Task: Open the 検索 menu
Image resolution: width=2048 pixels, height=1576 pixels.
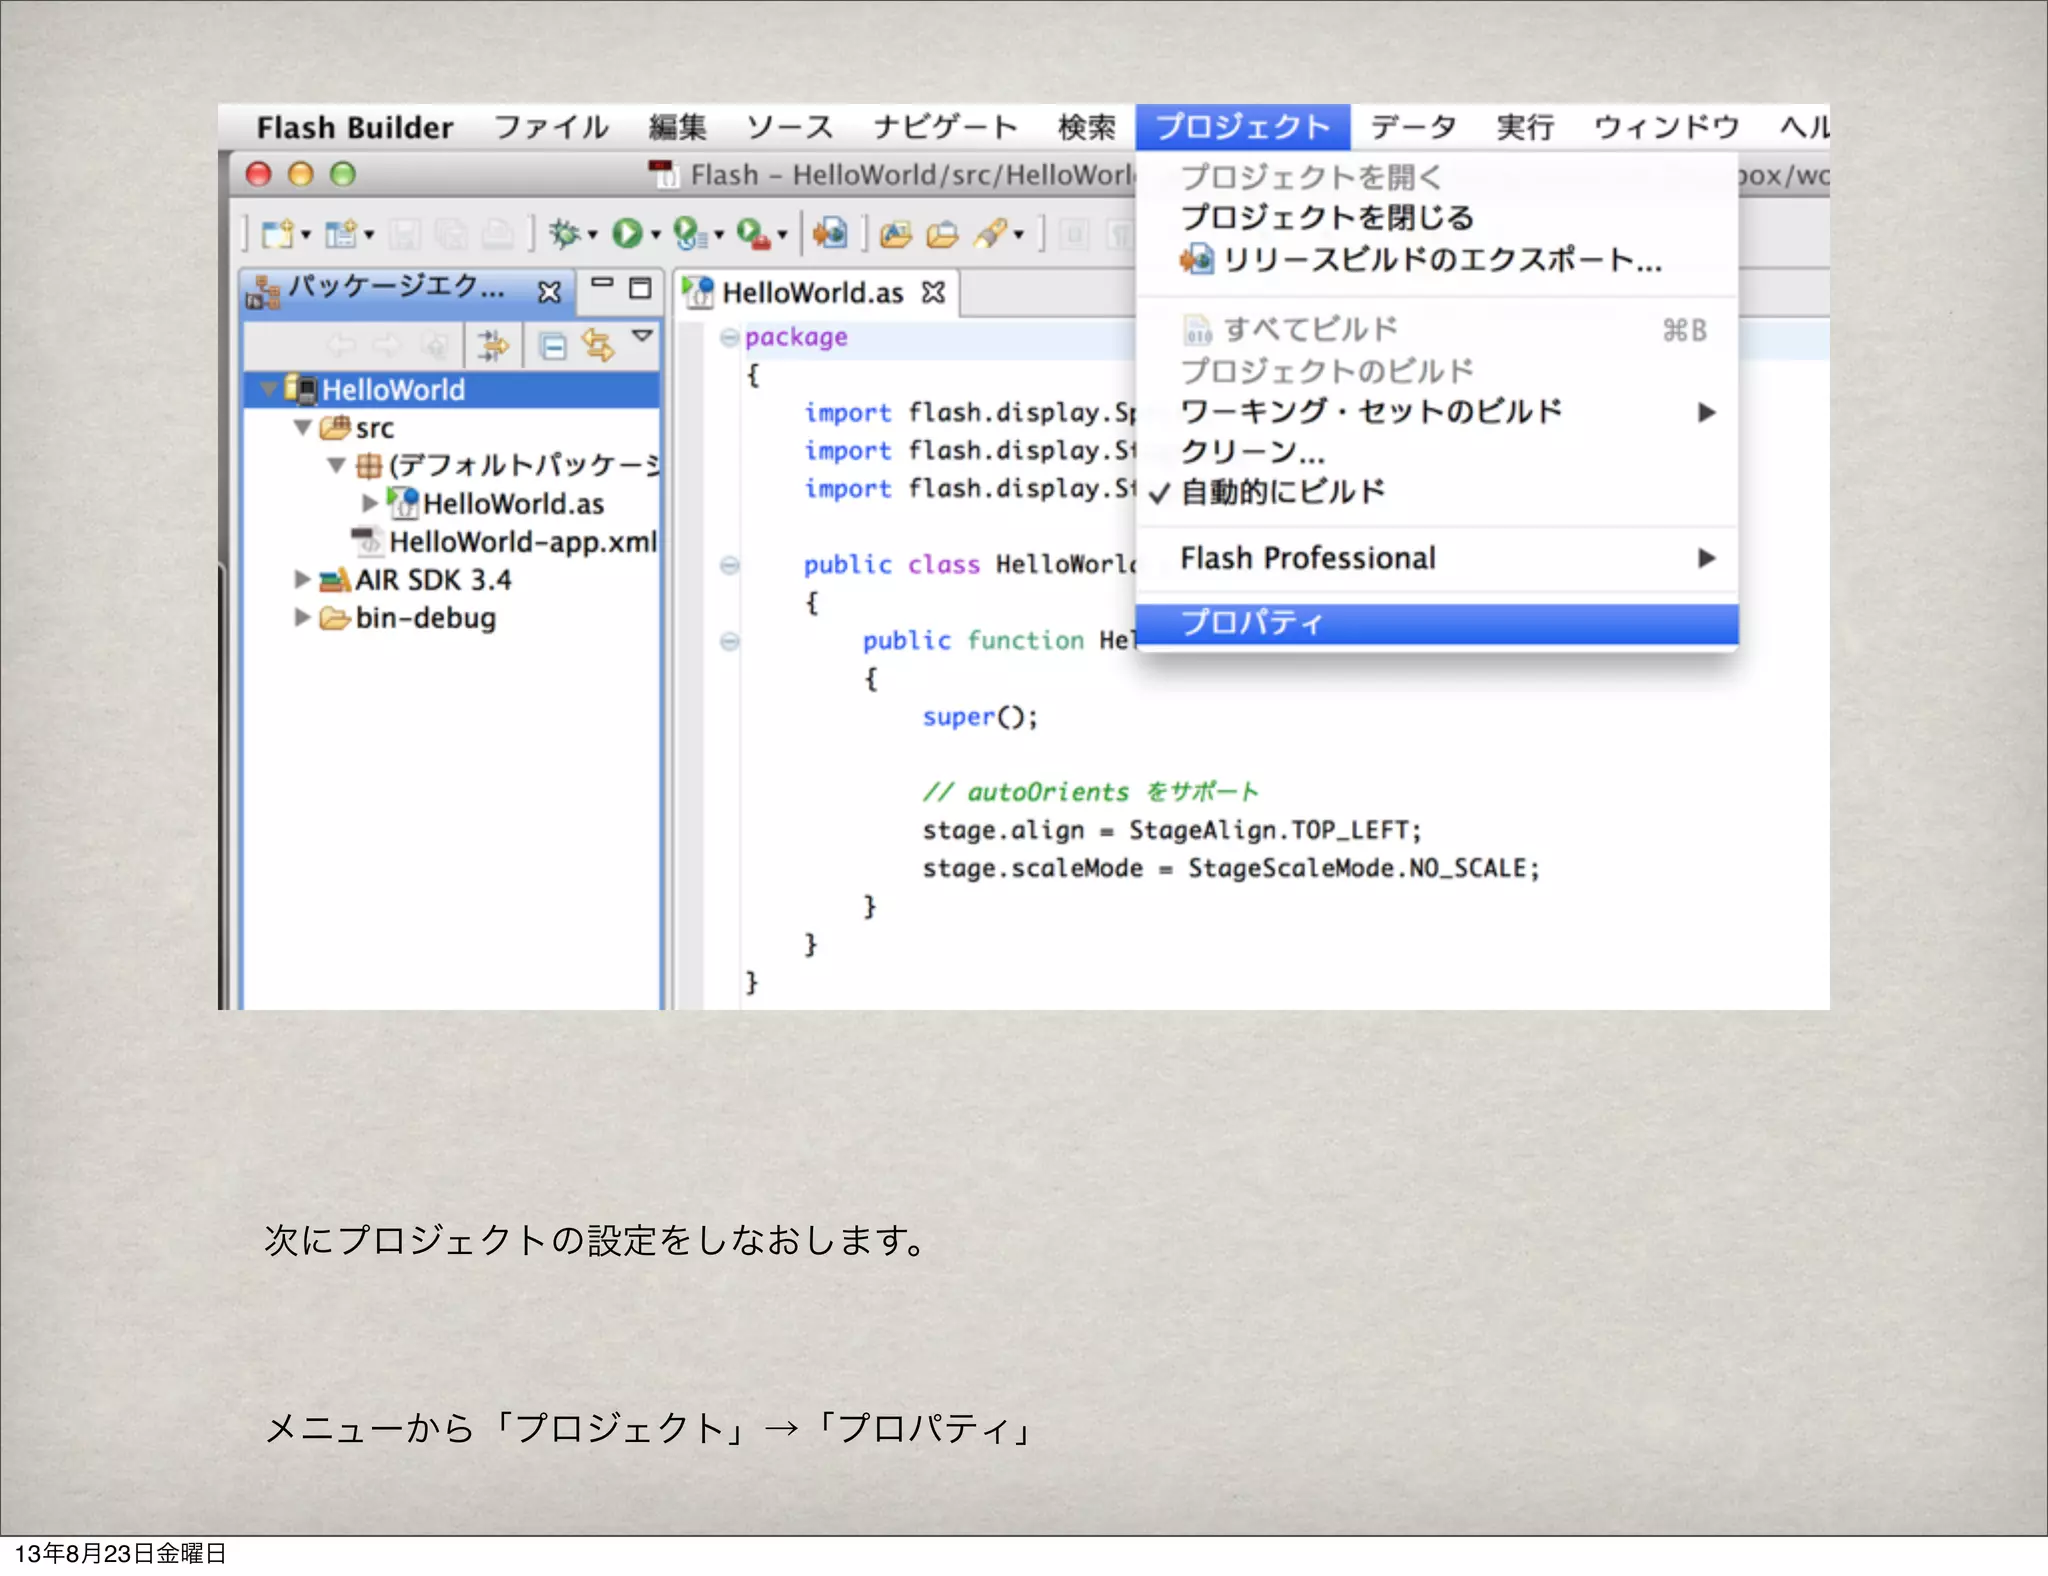Action: (1087, 128)
